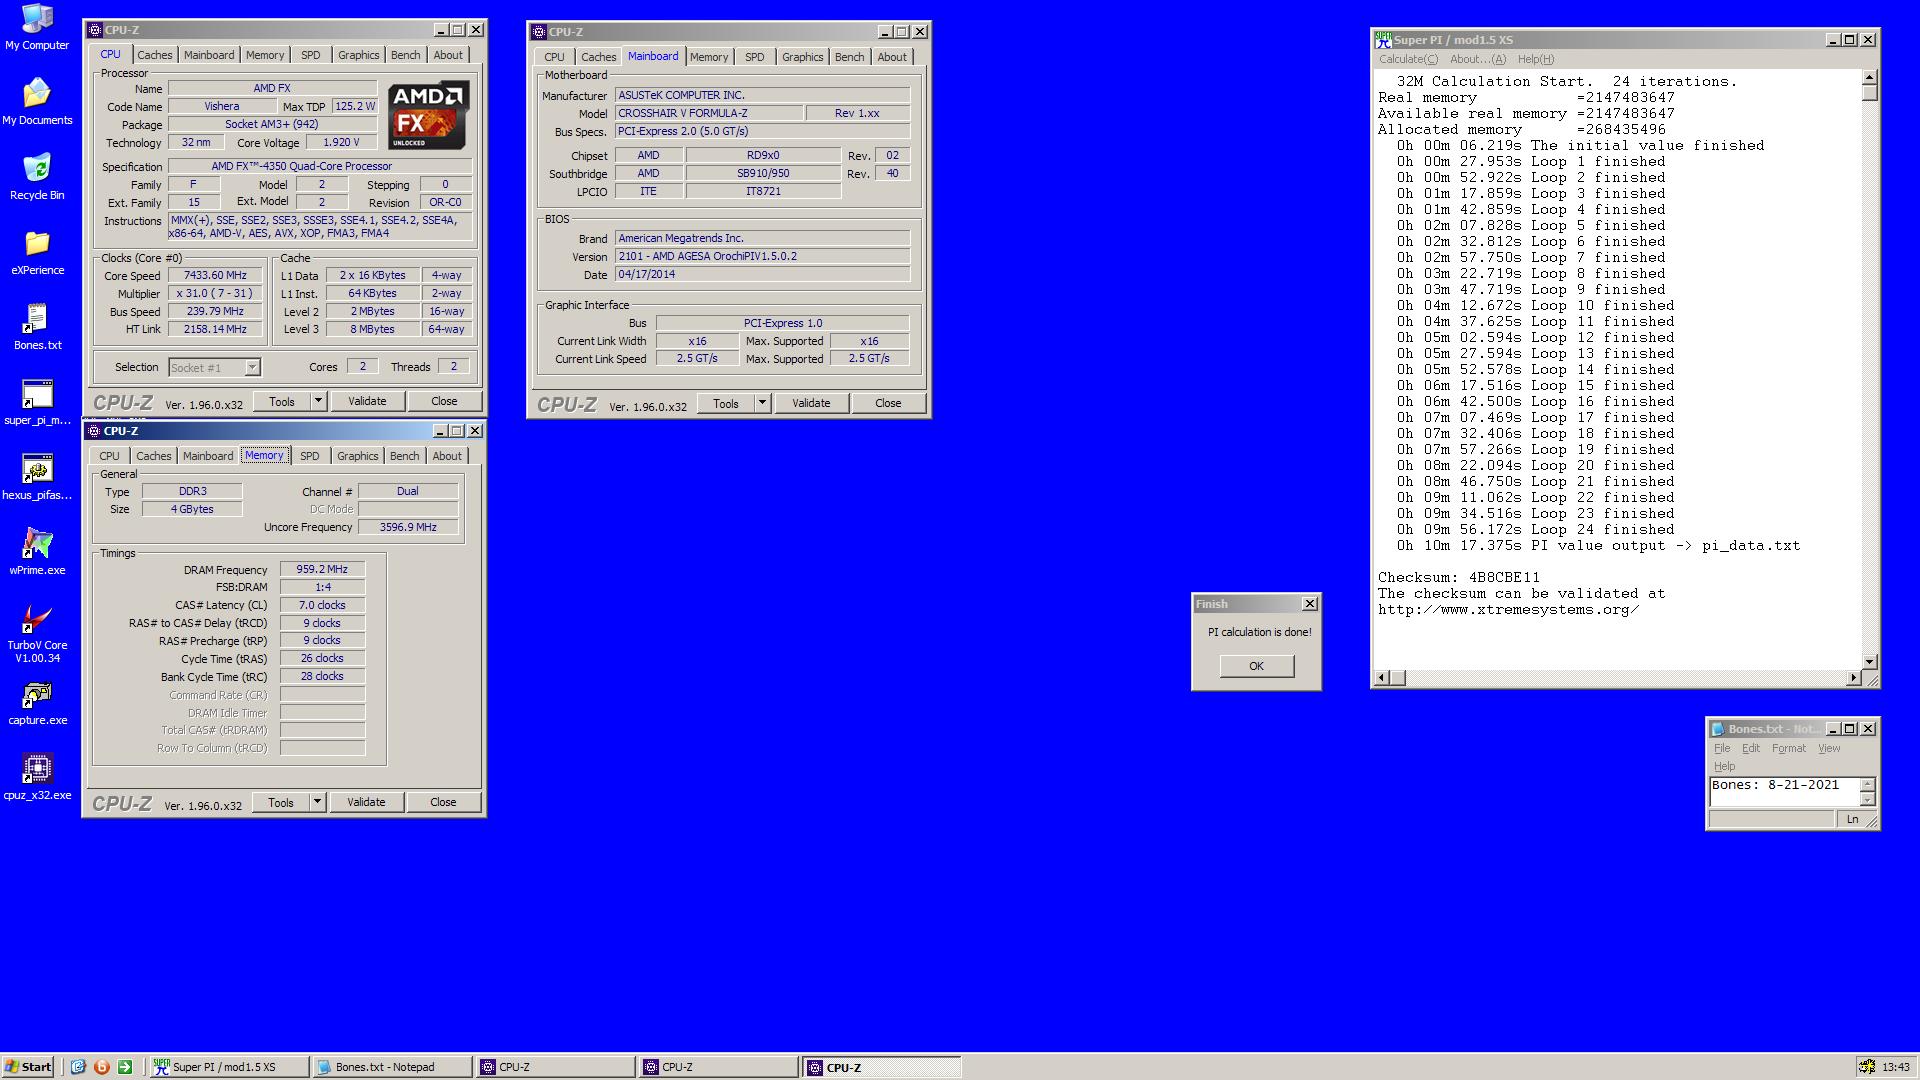Screen dimensions: 1920x1080
Task: Open Bench tab in Memory window
Action: (x=405, y=456)
